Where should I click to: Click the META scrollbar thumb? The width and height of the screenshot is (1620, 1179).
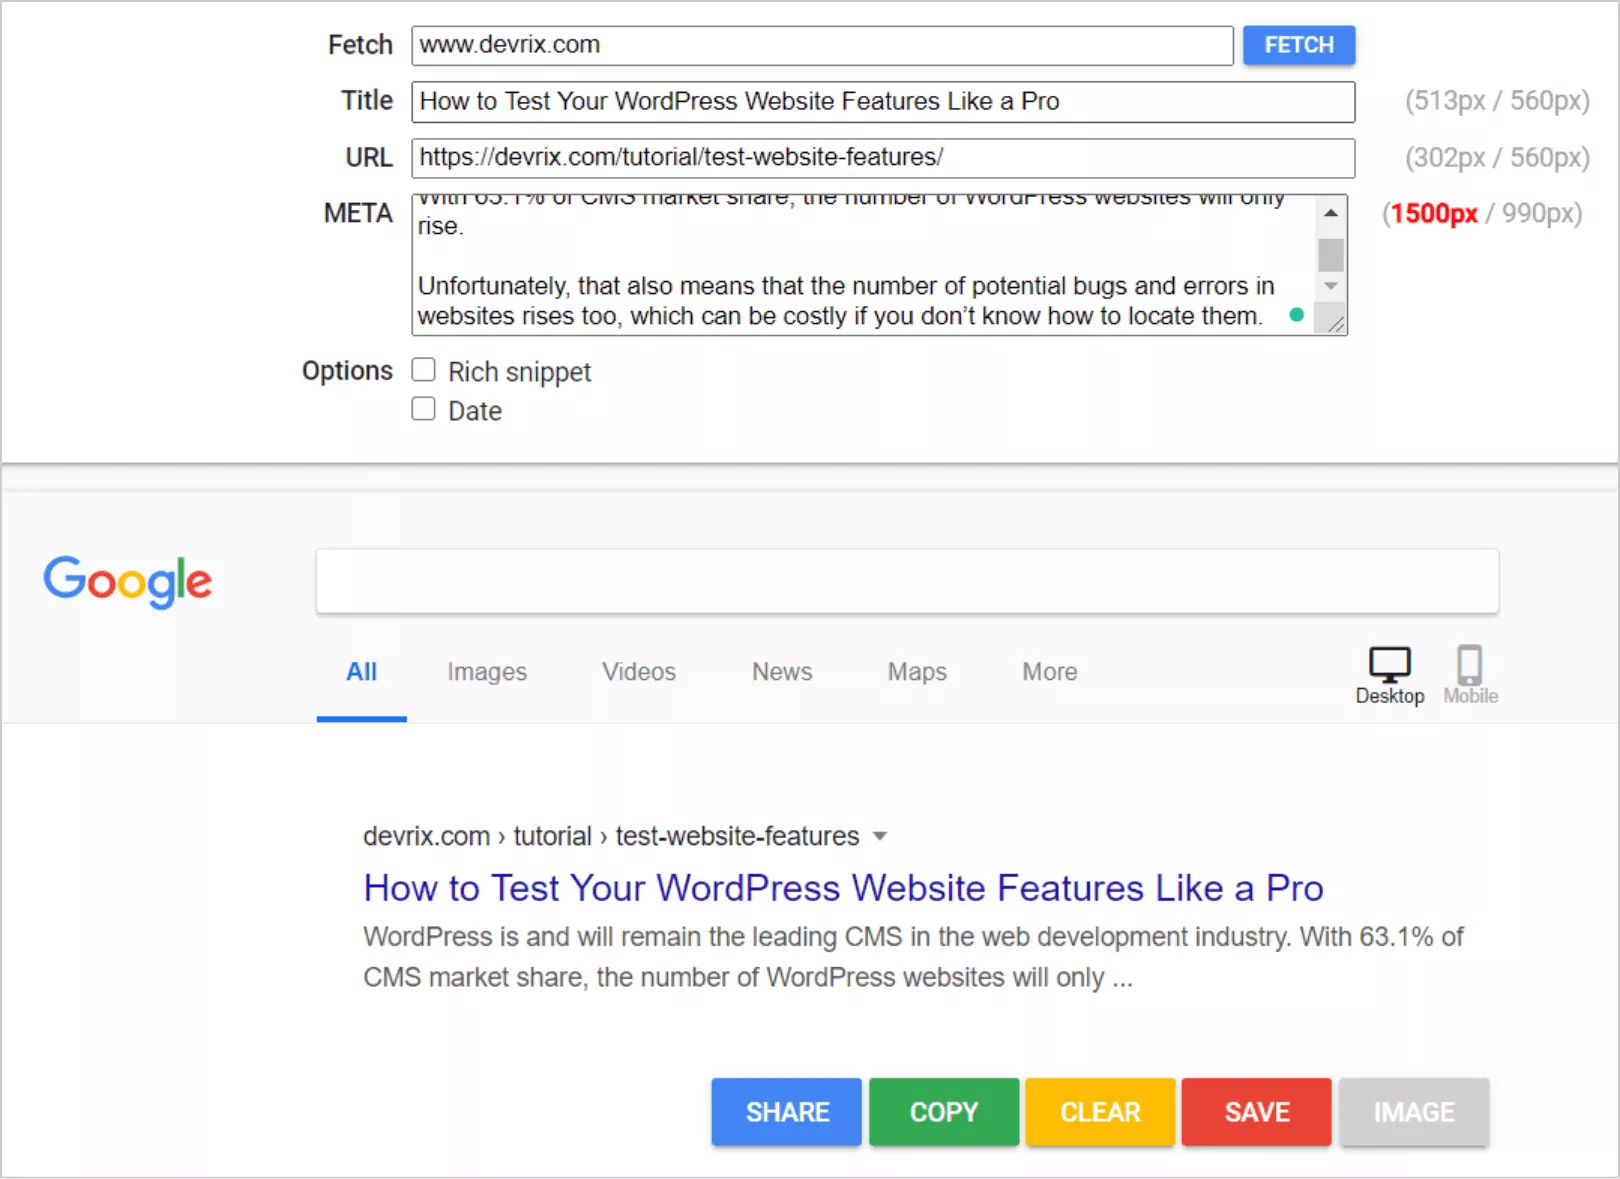(1330, 255)
